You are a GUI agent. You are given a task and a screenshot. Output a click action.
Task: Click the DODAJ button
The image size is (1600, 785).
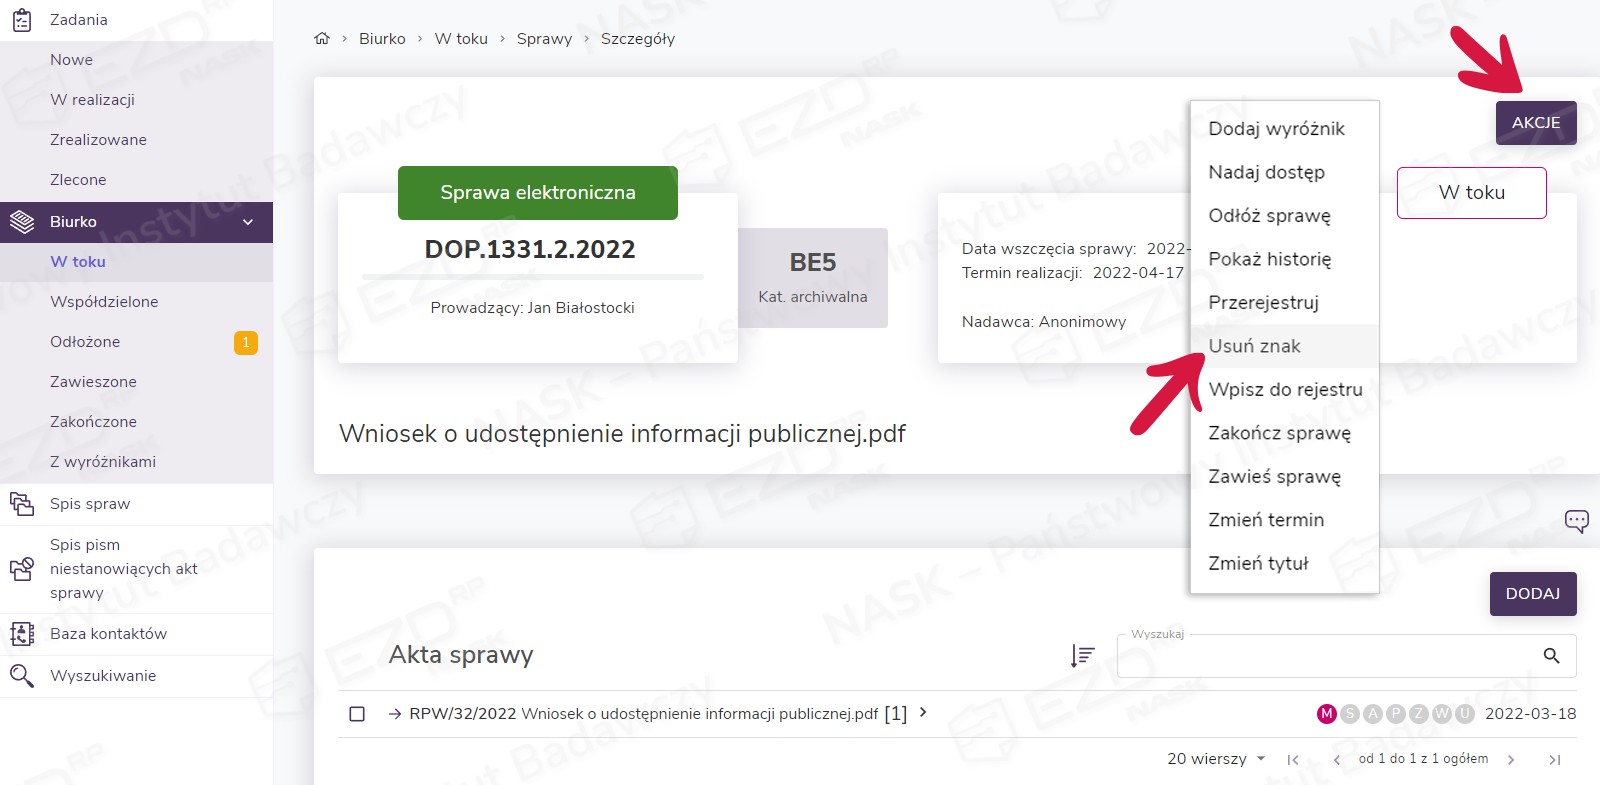click(1532, 594)
